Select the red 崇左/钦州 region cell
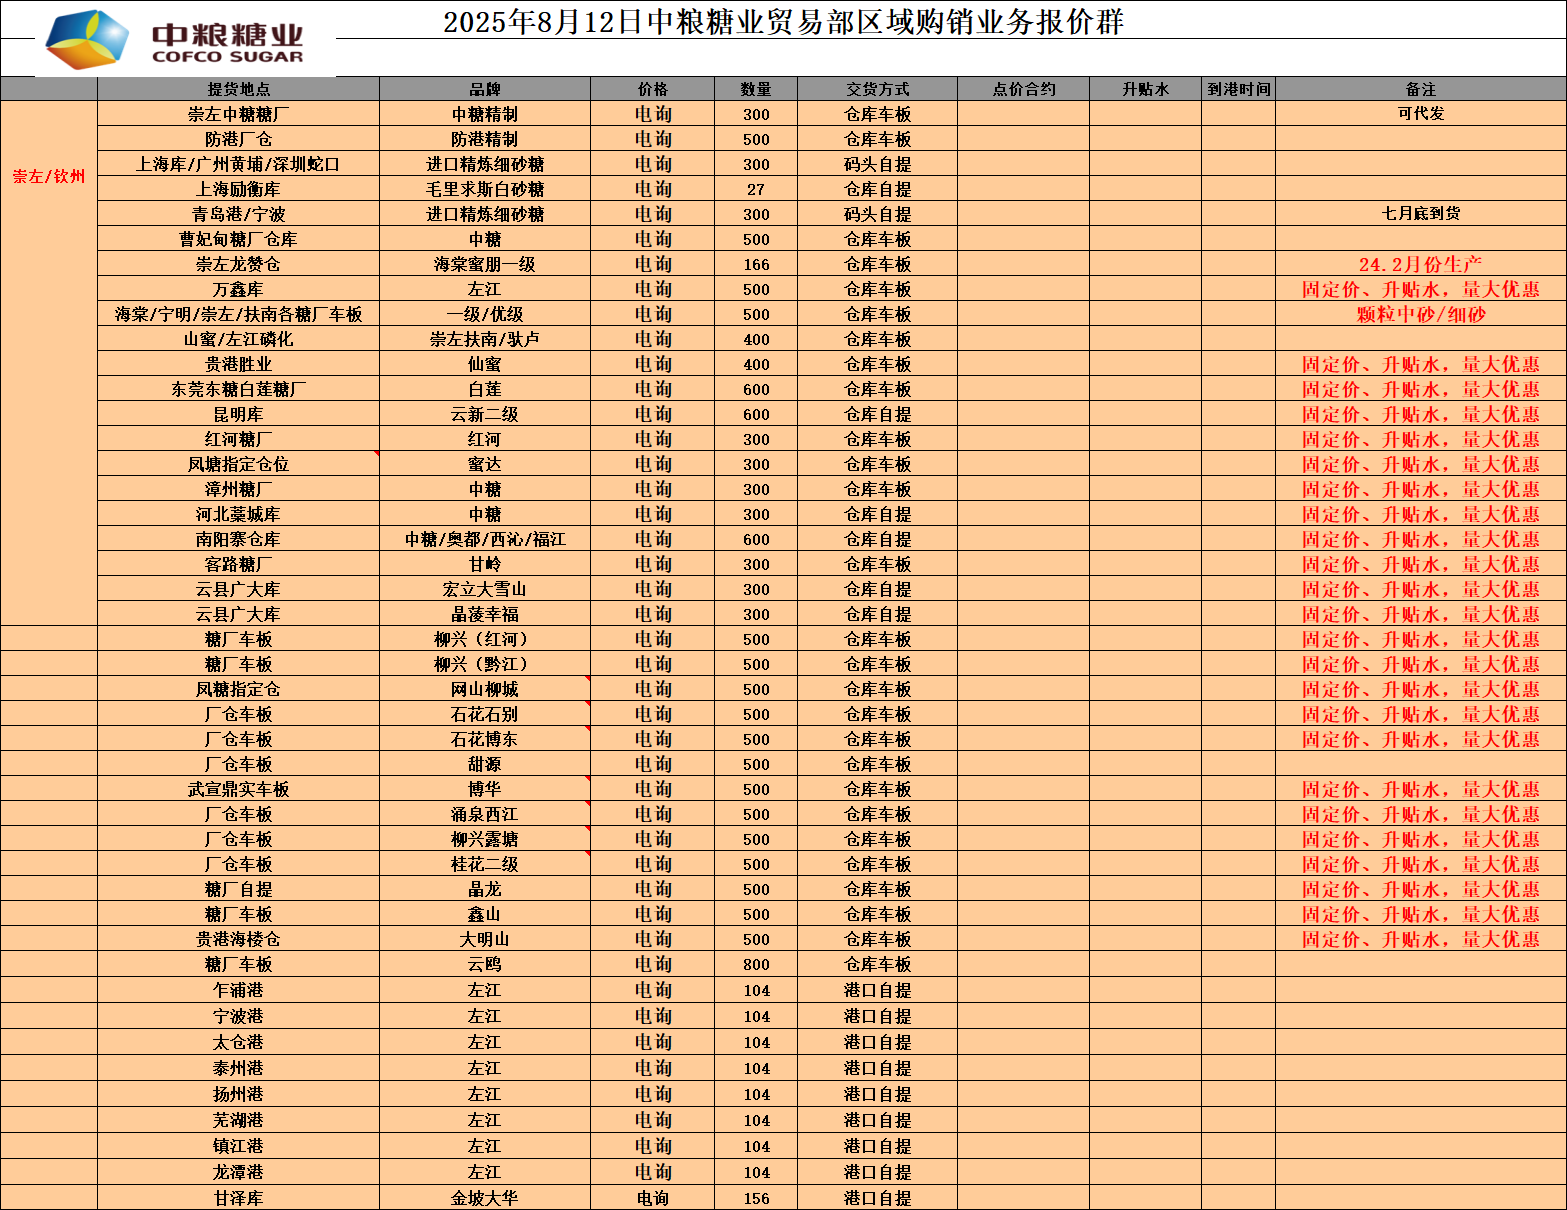Image resolution: width=1567 pixels, height=1210 pixels. [49, 177]
